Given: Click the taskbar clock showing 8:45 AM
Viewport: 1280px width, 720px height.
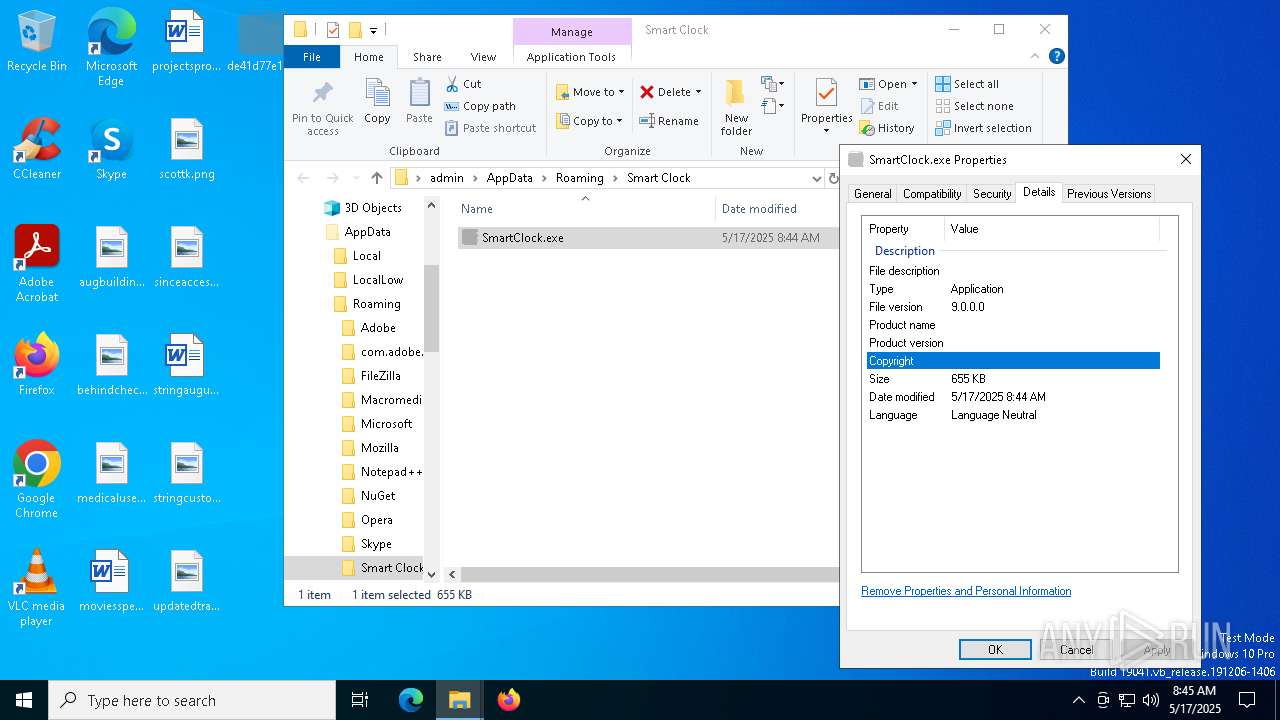Looking at the screenshot, I should pyautogui.click(x=1194, y=700).
